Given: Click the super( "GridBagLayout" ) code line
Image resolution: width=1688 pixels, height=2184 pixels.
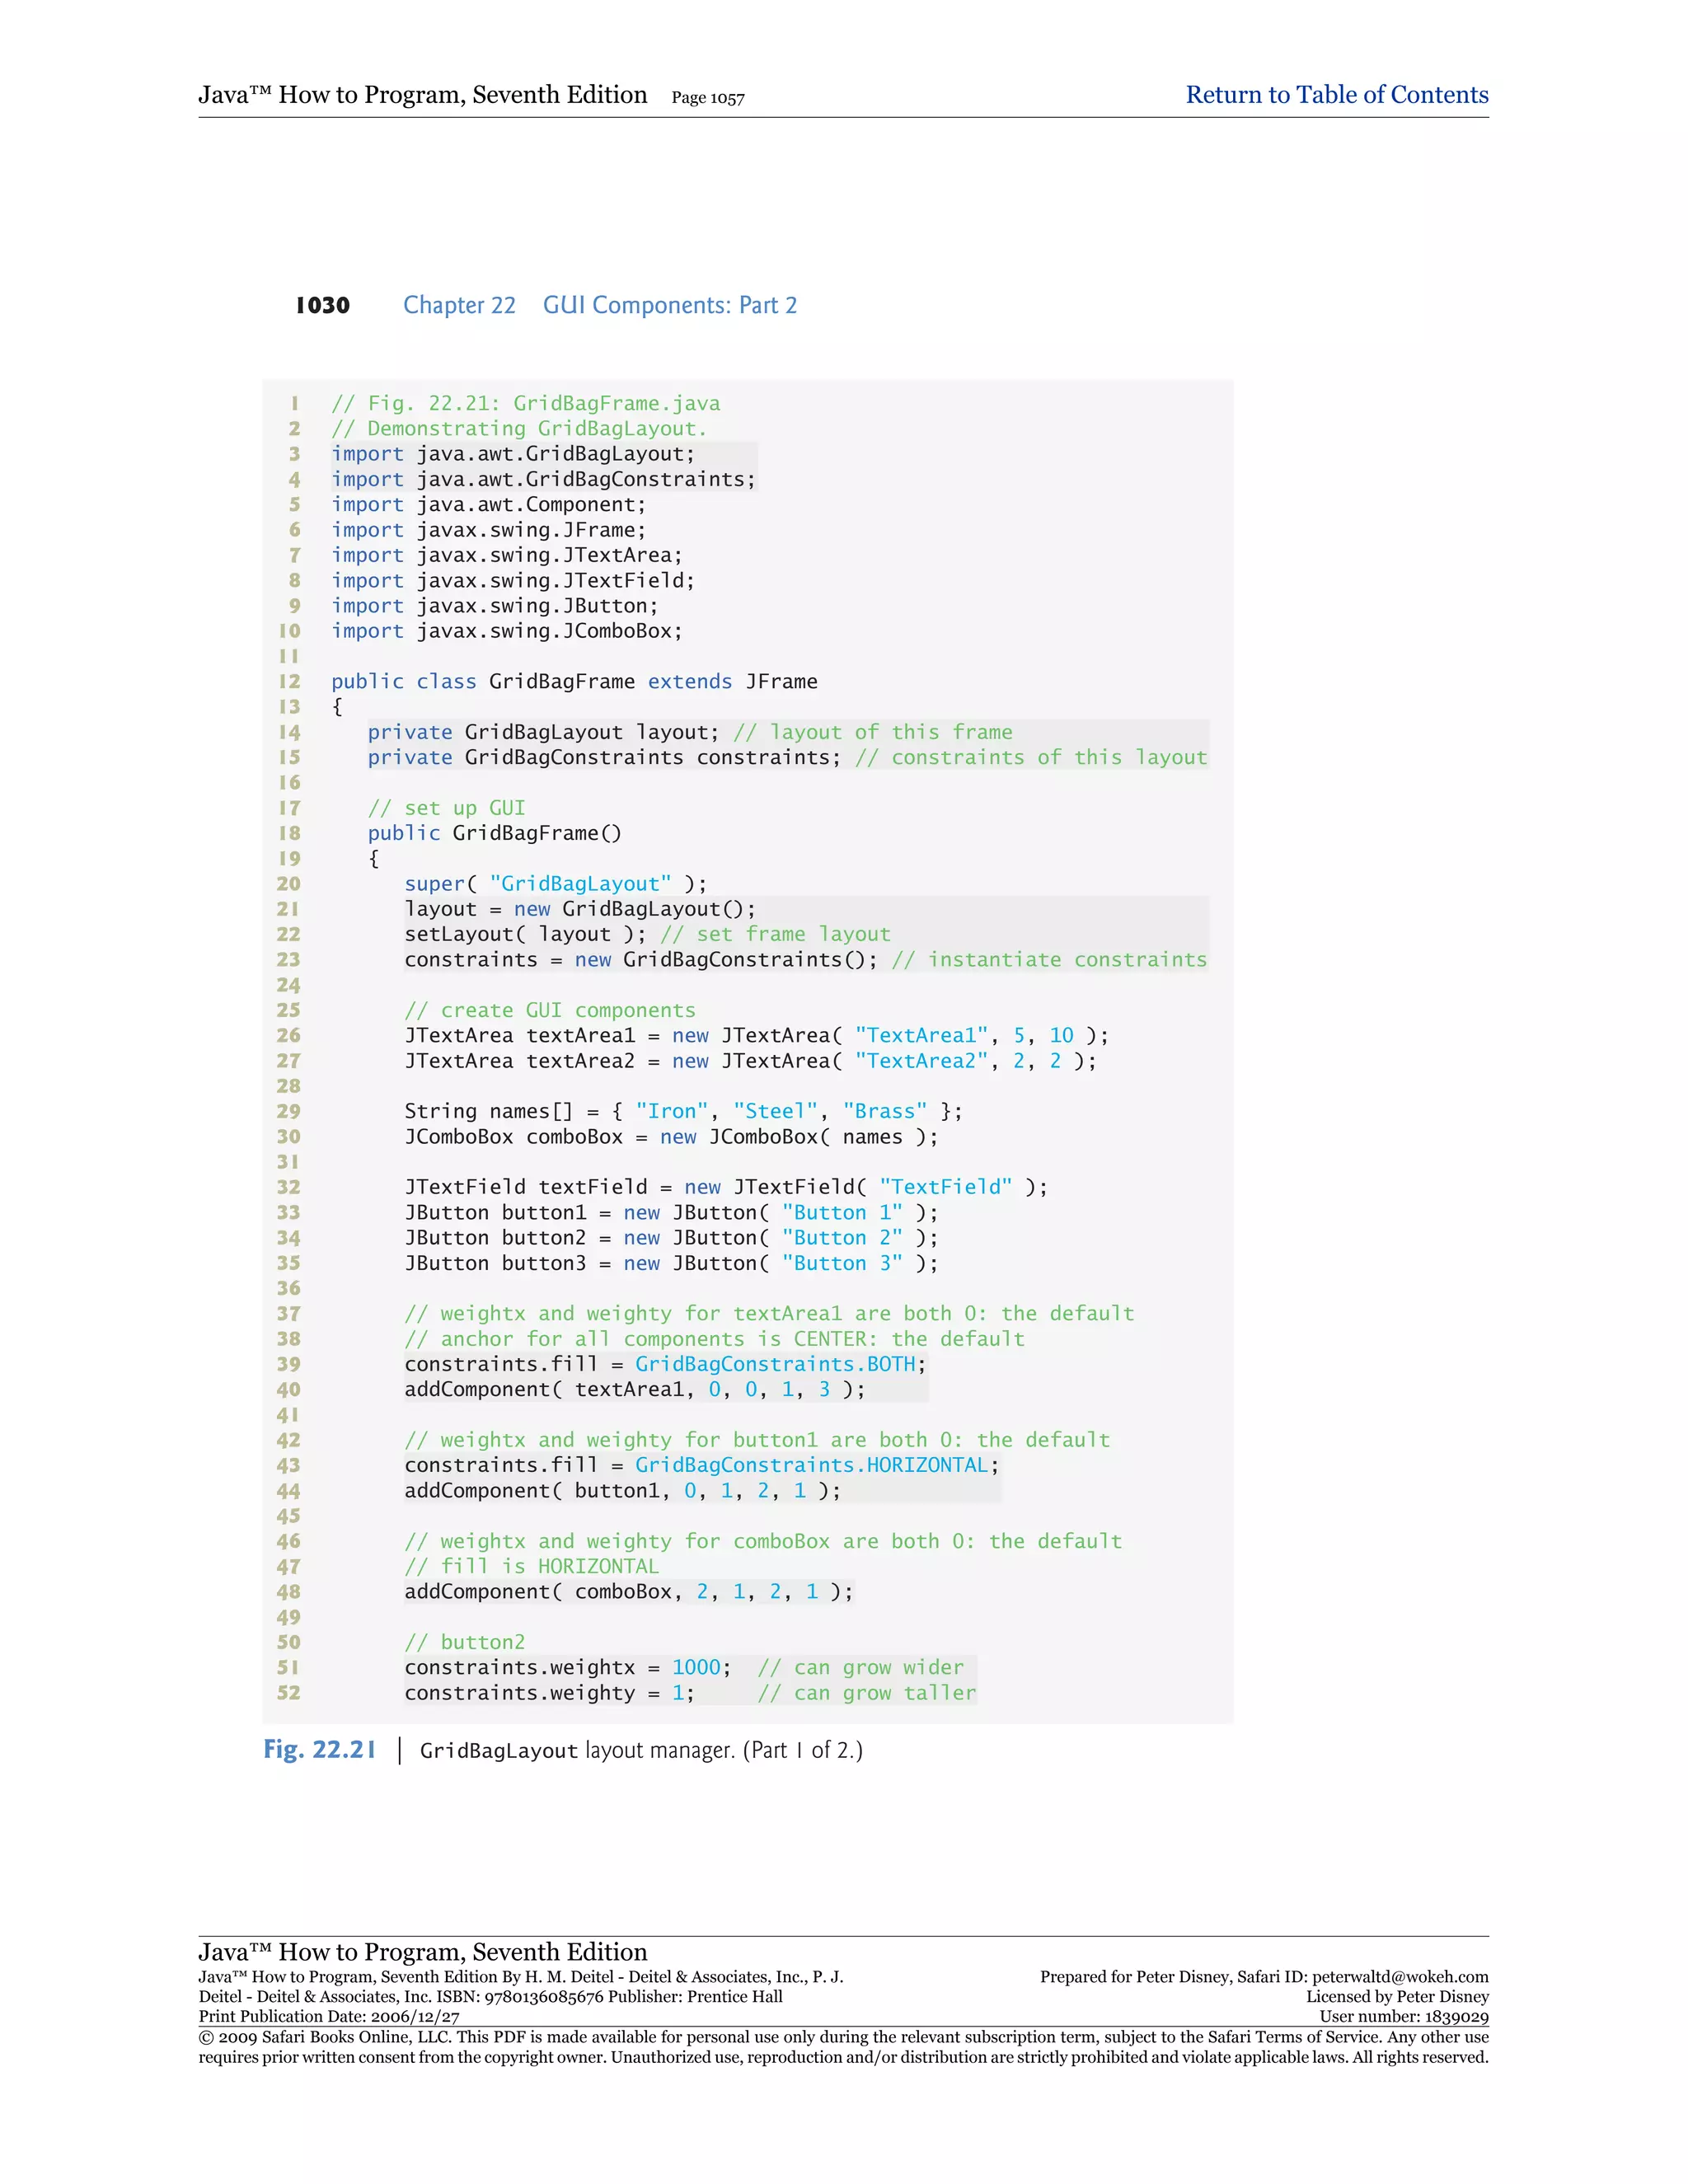Looking at the screenshot, I should coord(555,884).
